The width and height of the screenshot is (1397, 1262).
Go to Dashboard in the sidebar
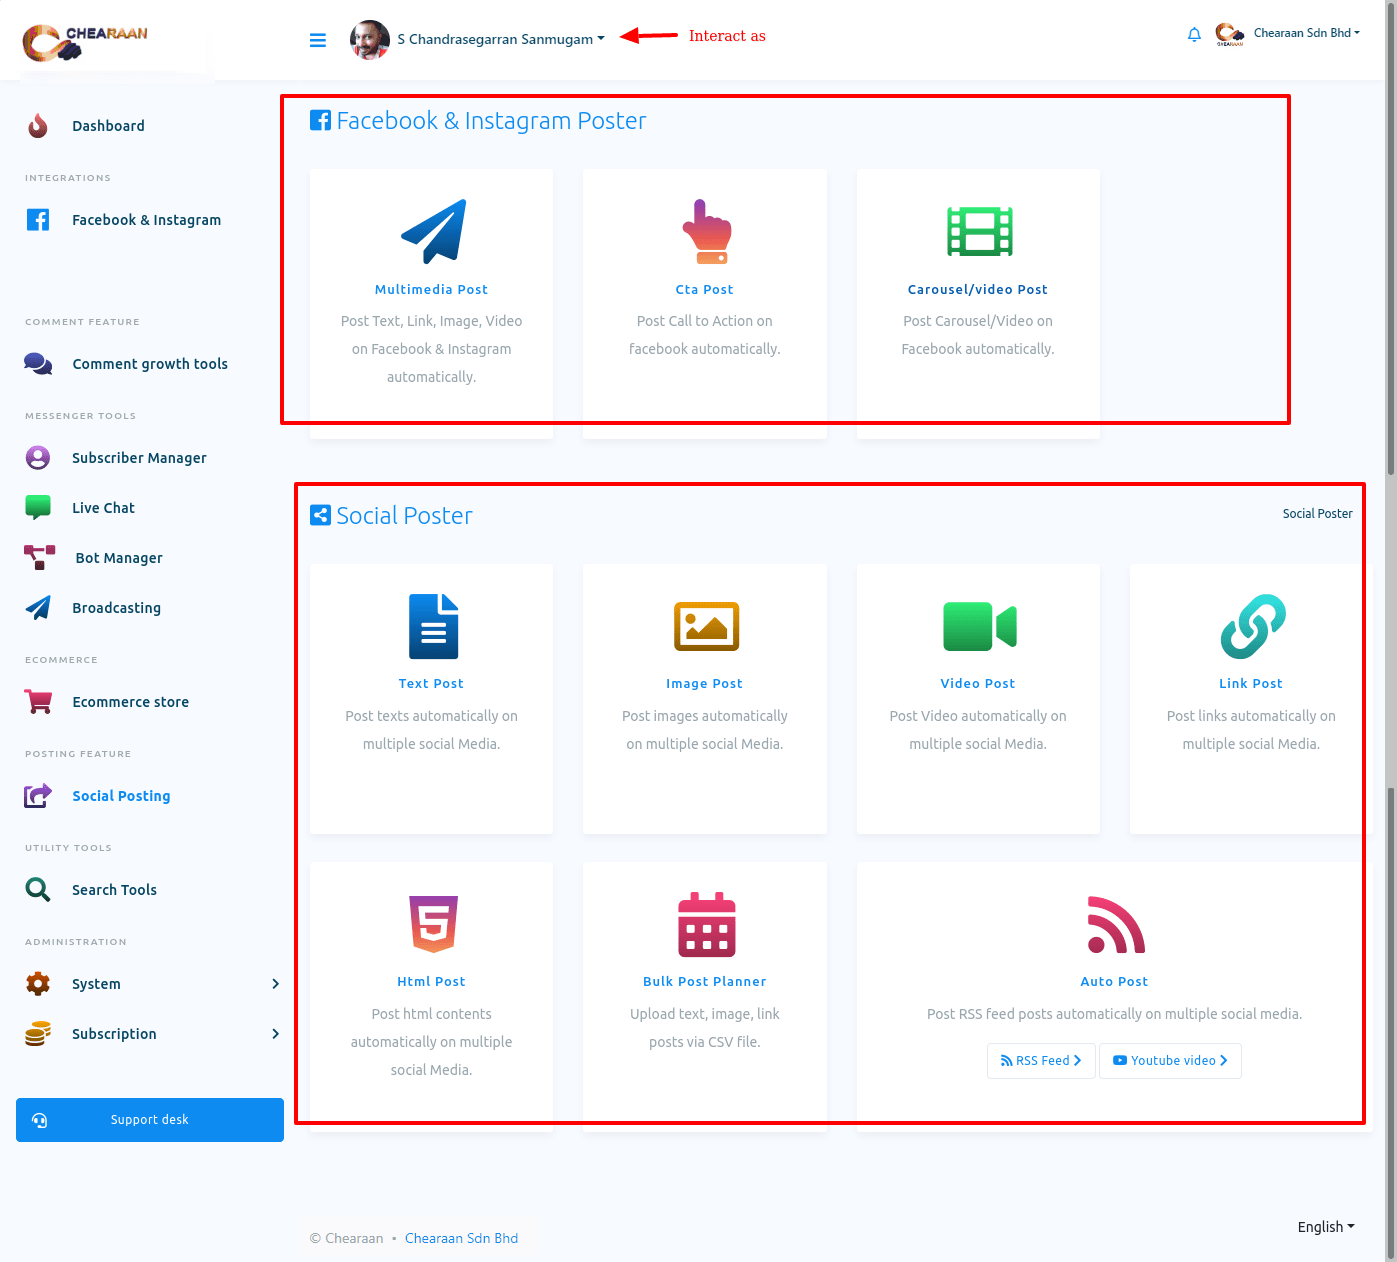click(x=108, y=126)
